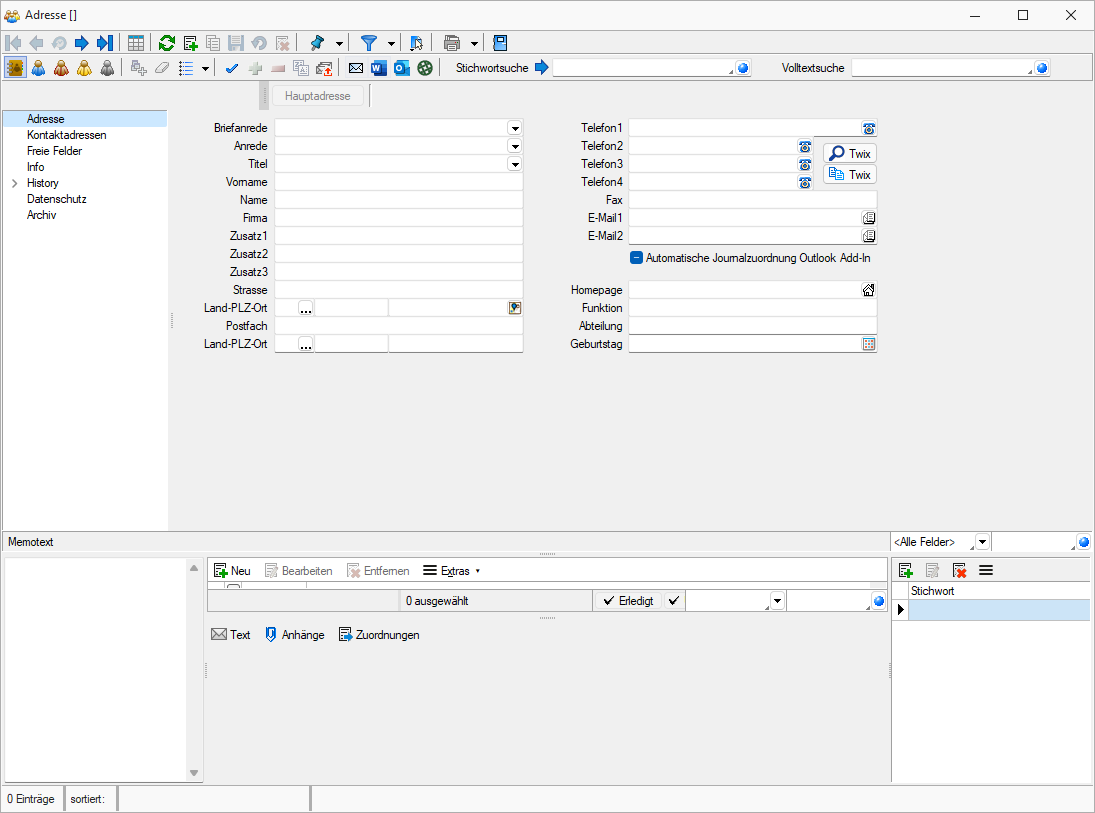Click into the Vorname input field
This screenshot has width=1095, height=813.
coord(398,182)
